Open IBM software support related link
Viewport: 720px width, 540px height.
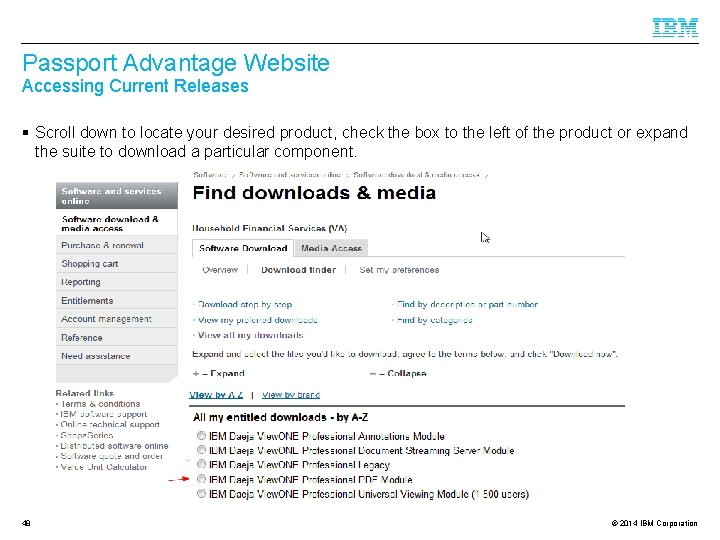[x=104, y=414]
